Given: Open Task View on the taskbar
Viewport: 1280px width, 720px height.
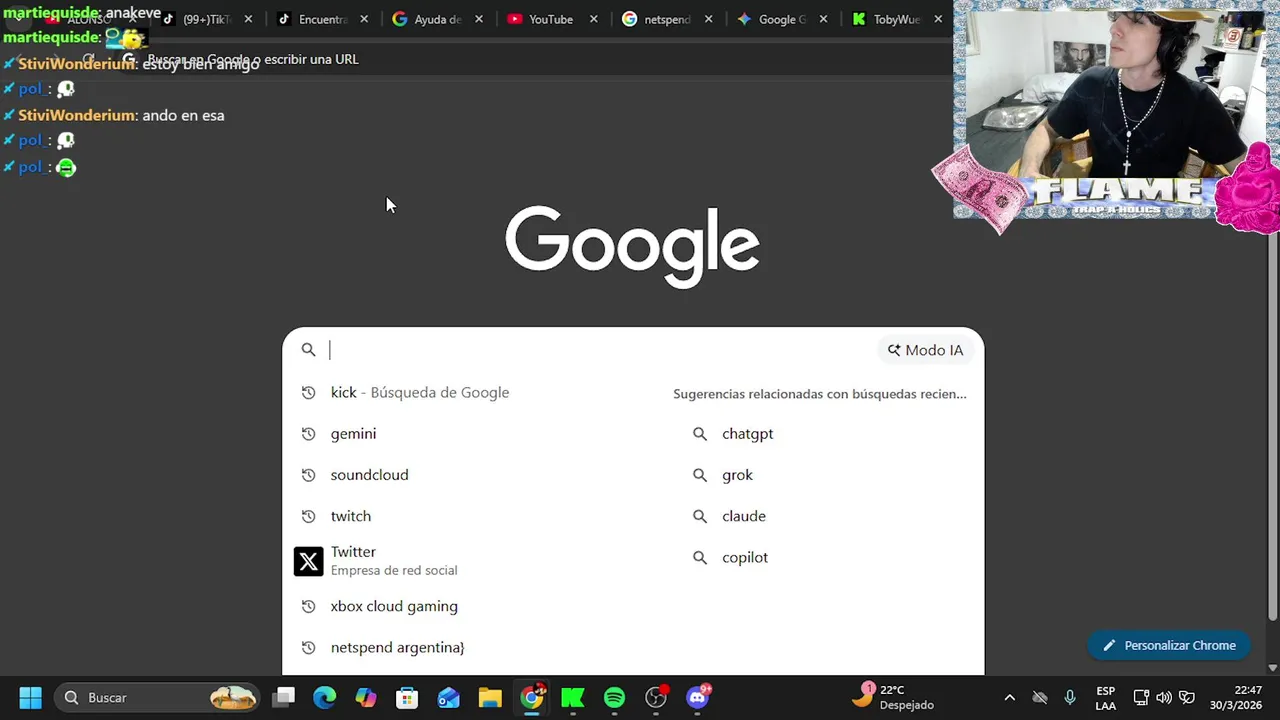Looking at the screenshot, I should (284, 697).
